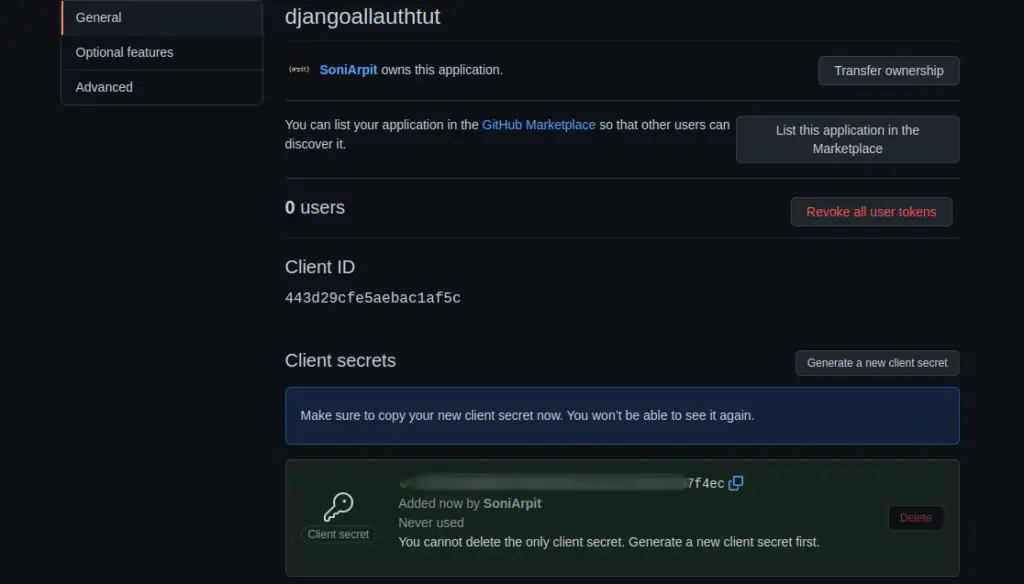
Task: Generate a new client secret
Action: 877,363
